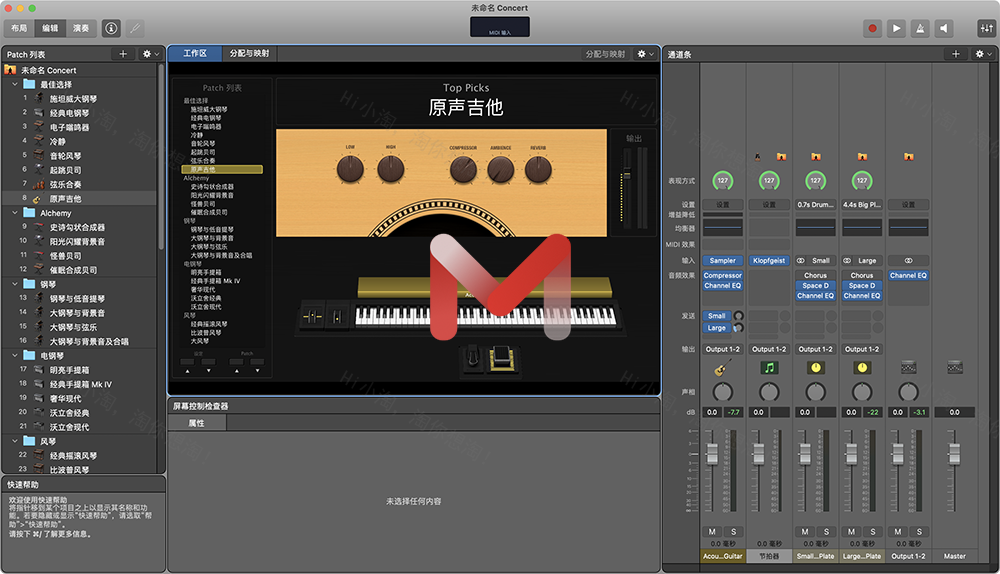Open the Patch 列表 gear menu
1000x574 pixels.
151,54
